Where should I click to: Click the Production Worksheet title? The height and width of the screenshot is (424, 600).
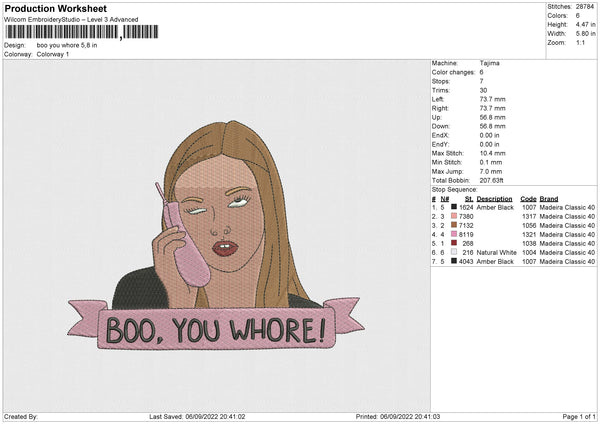pos(55,9)
